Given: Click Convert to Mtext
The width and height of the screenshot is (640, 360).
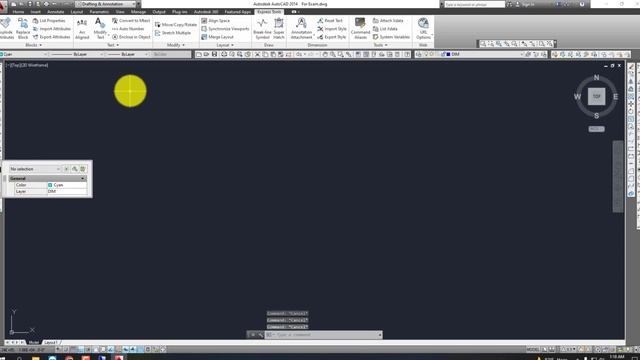Looking at the screenshot, I should (131, 20).
